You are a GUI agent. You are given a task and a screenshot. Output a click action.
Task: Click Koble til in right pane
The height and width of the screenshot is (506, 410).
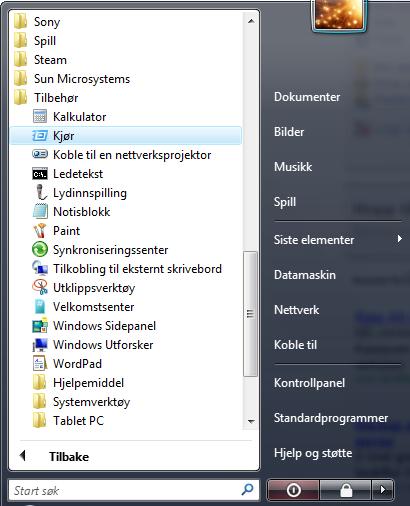point(295,345)
